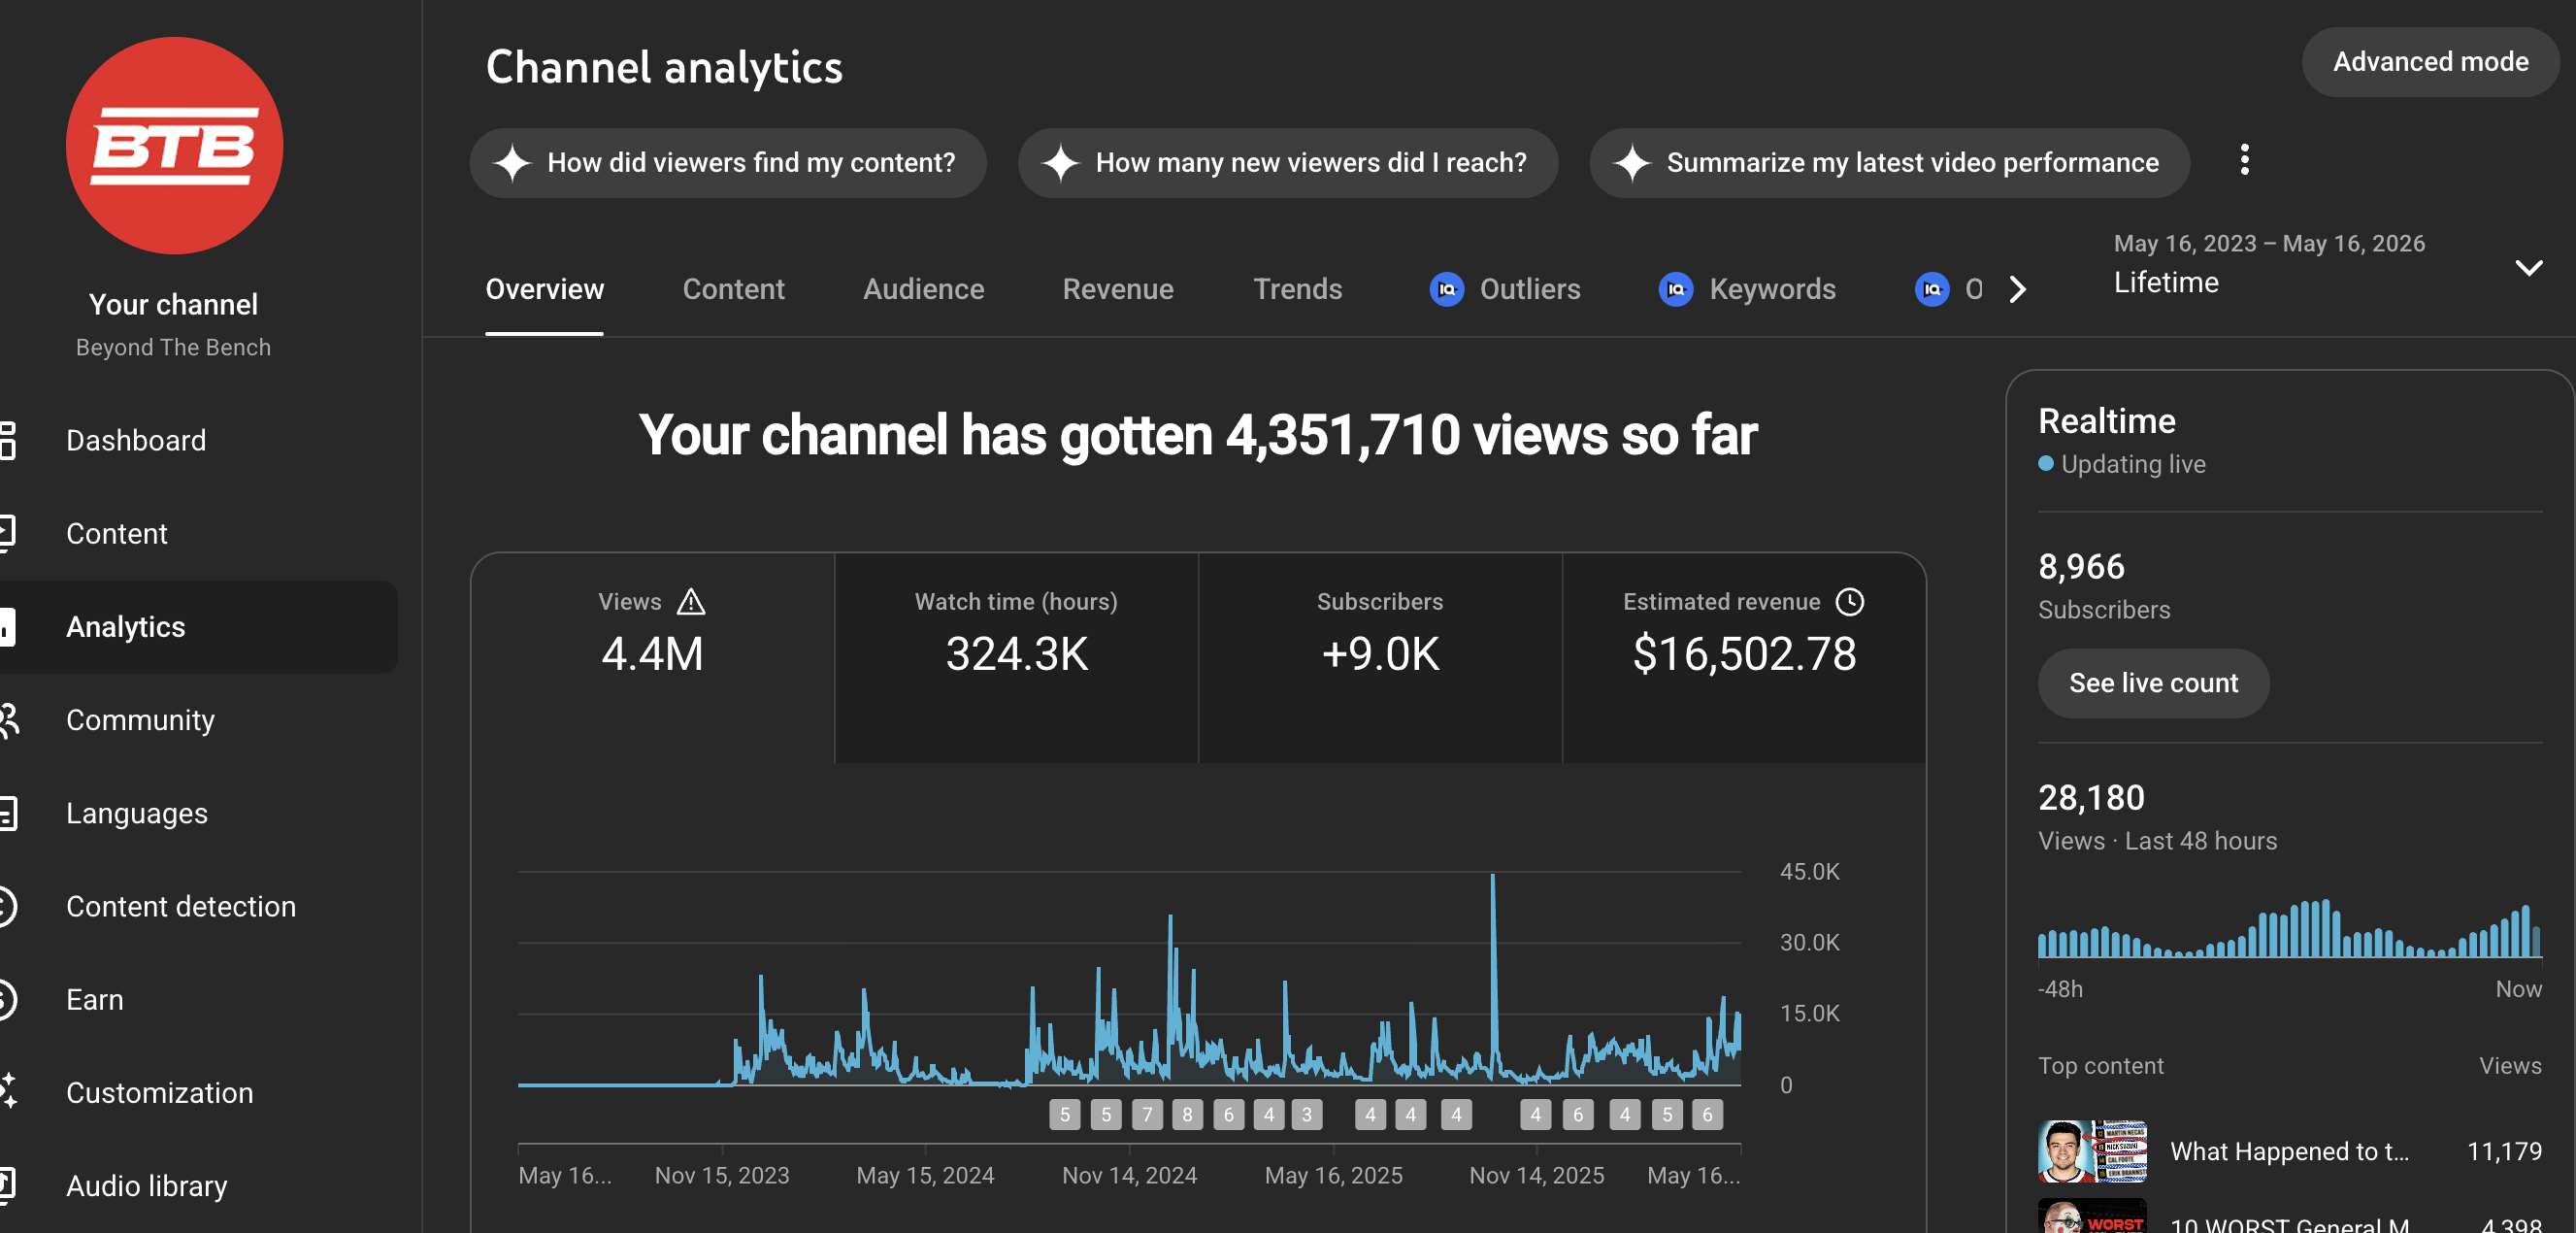This screenshot has width=2576, height=1233.
Task: Select the Watch time (hours) metric card
Action: pos(1016,658)
